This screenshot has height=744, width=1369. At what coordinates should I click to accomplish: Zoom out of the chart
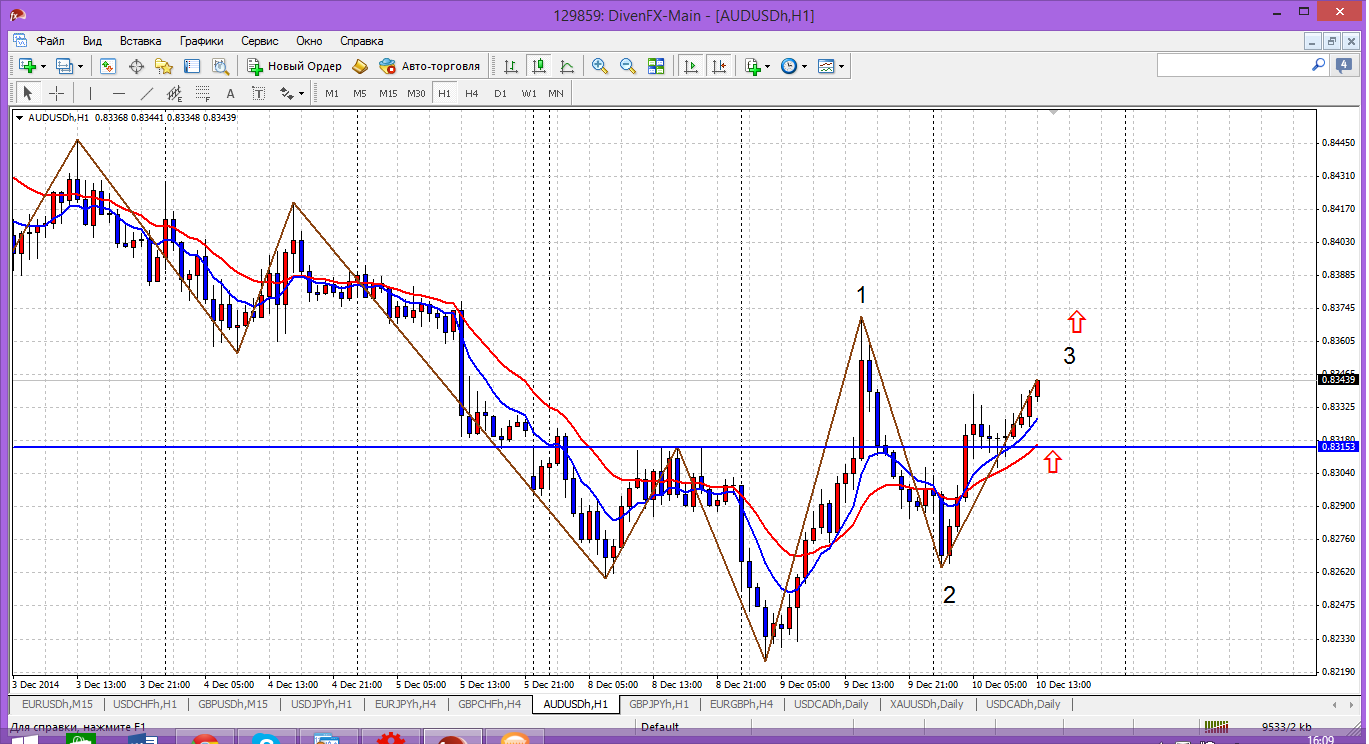tap(628, 66)
